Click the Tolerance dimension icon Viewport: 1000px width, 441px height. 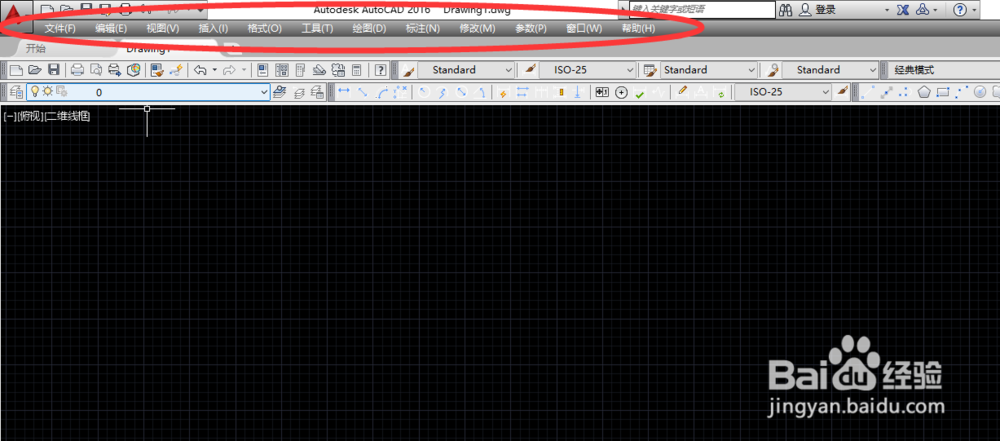(x=603, y=92)
